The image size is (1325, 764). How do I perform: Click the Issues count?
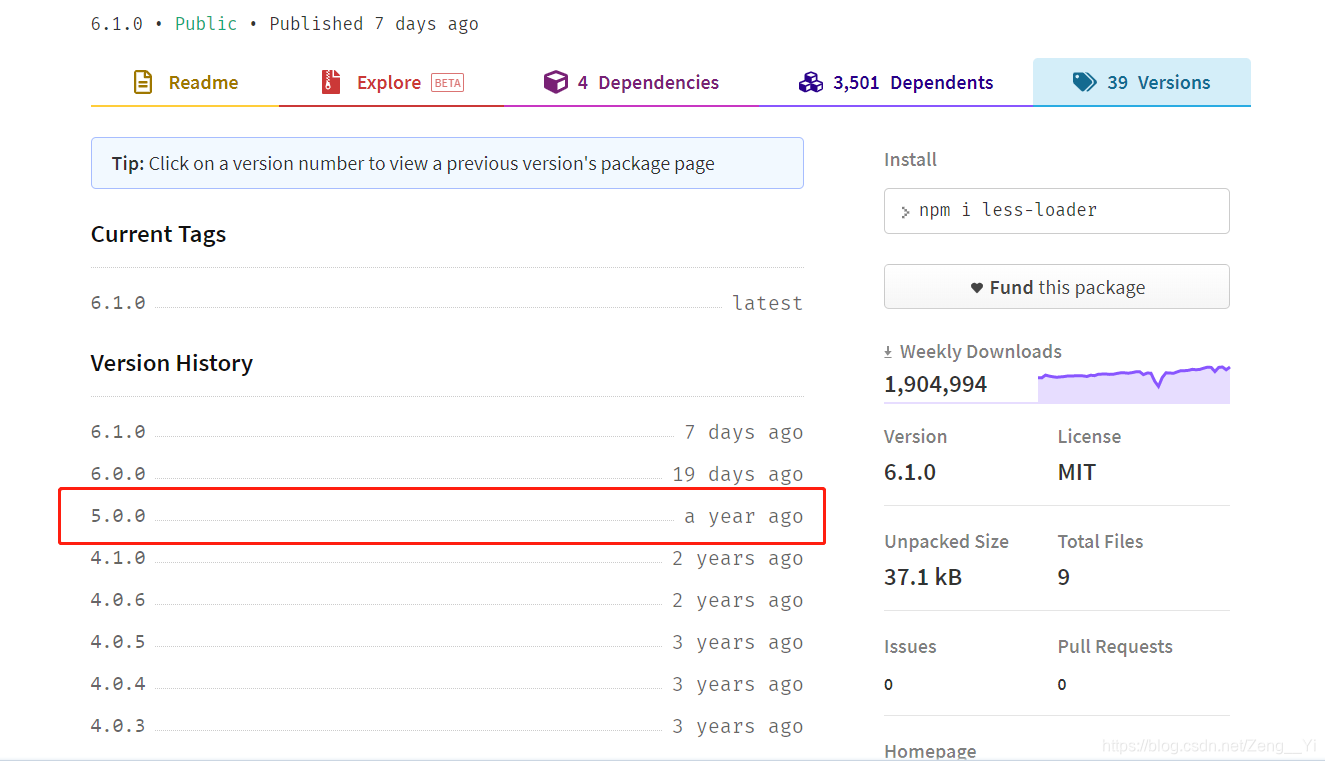point(888,685)
